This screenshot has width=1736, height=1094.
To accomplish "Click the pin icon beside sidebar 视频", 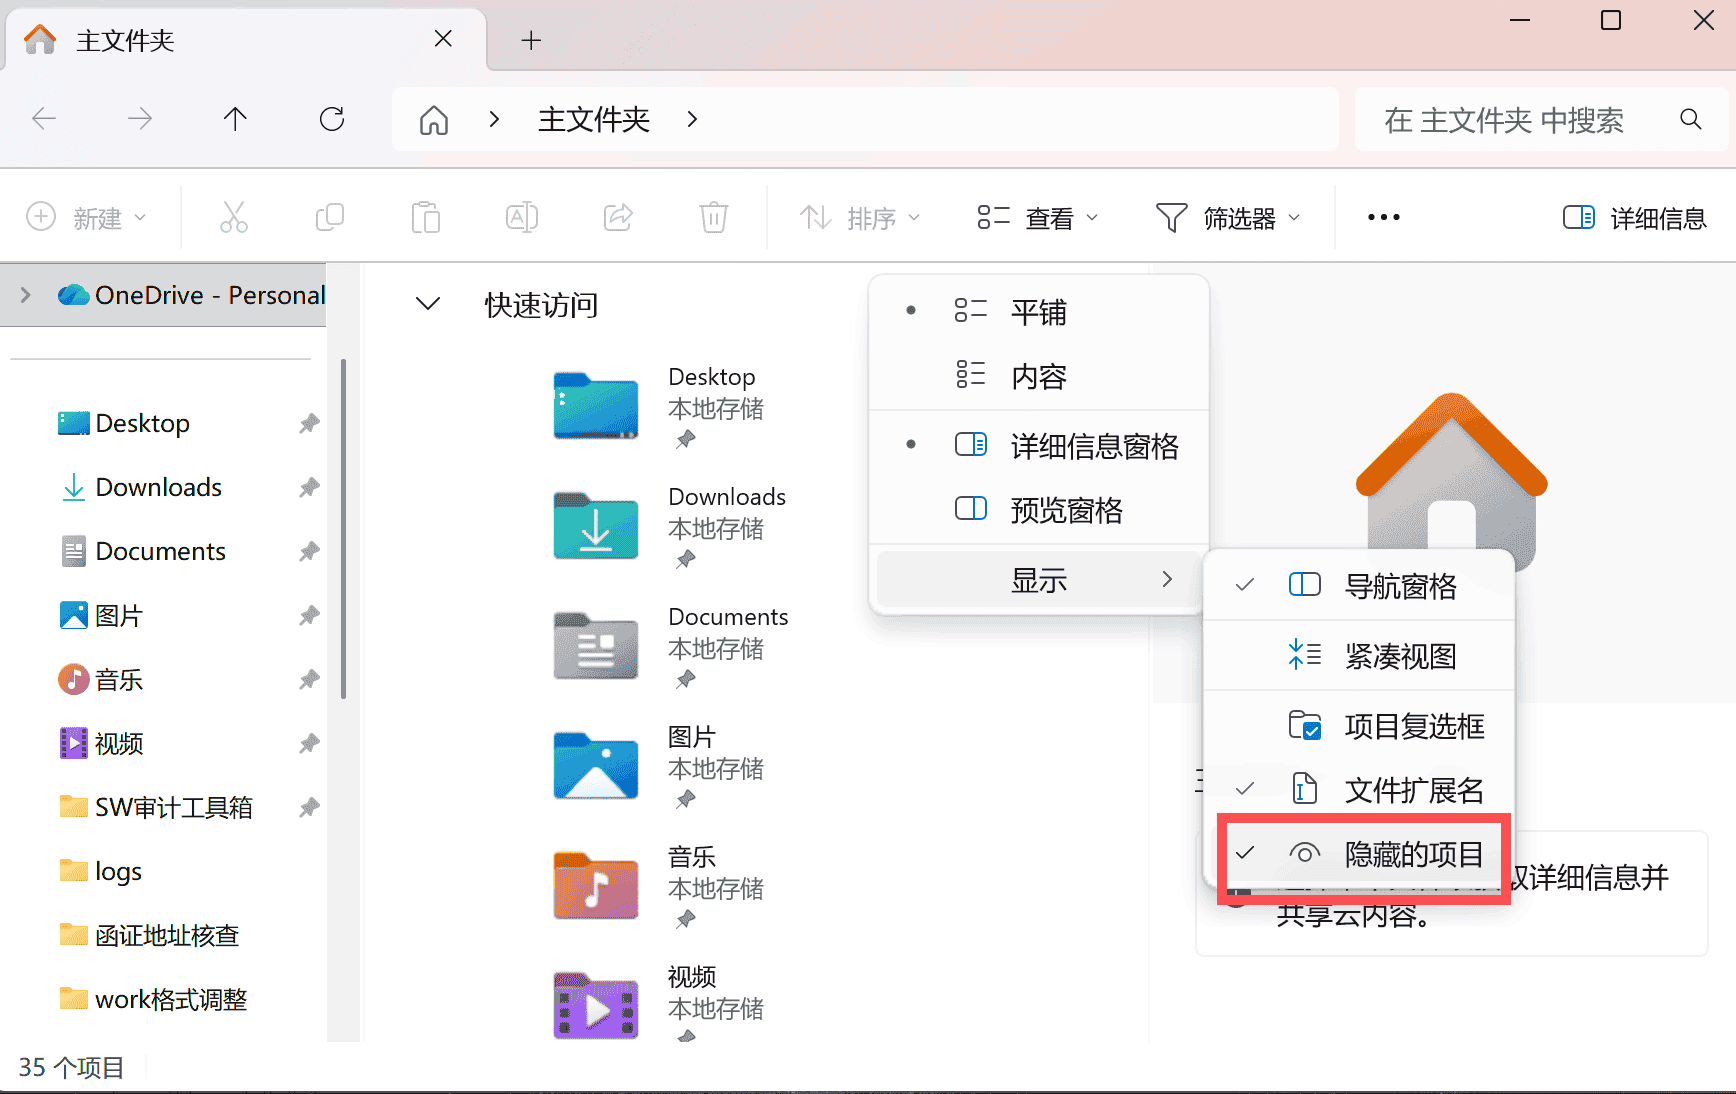I will click(309, 744).
